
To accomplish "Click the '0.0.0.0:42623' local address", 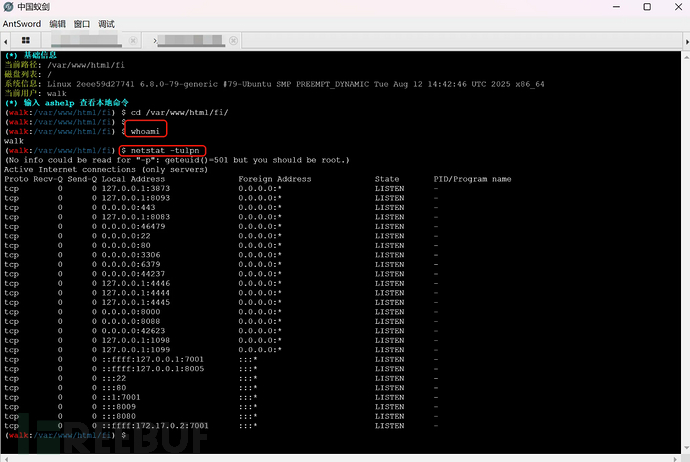I will pyautogui.click(x=133, y=331).
